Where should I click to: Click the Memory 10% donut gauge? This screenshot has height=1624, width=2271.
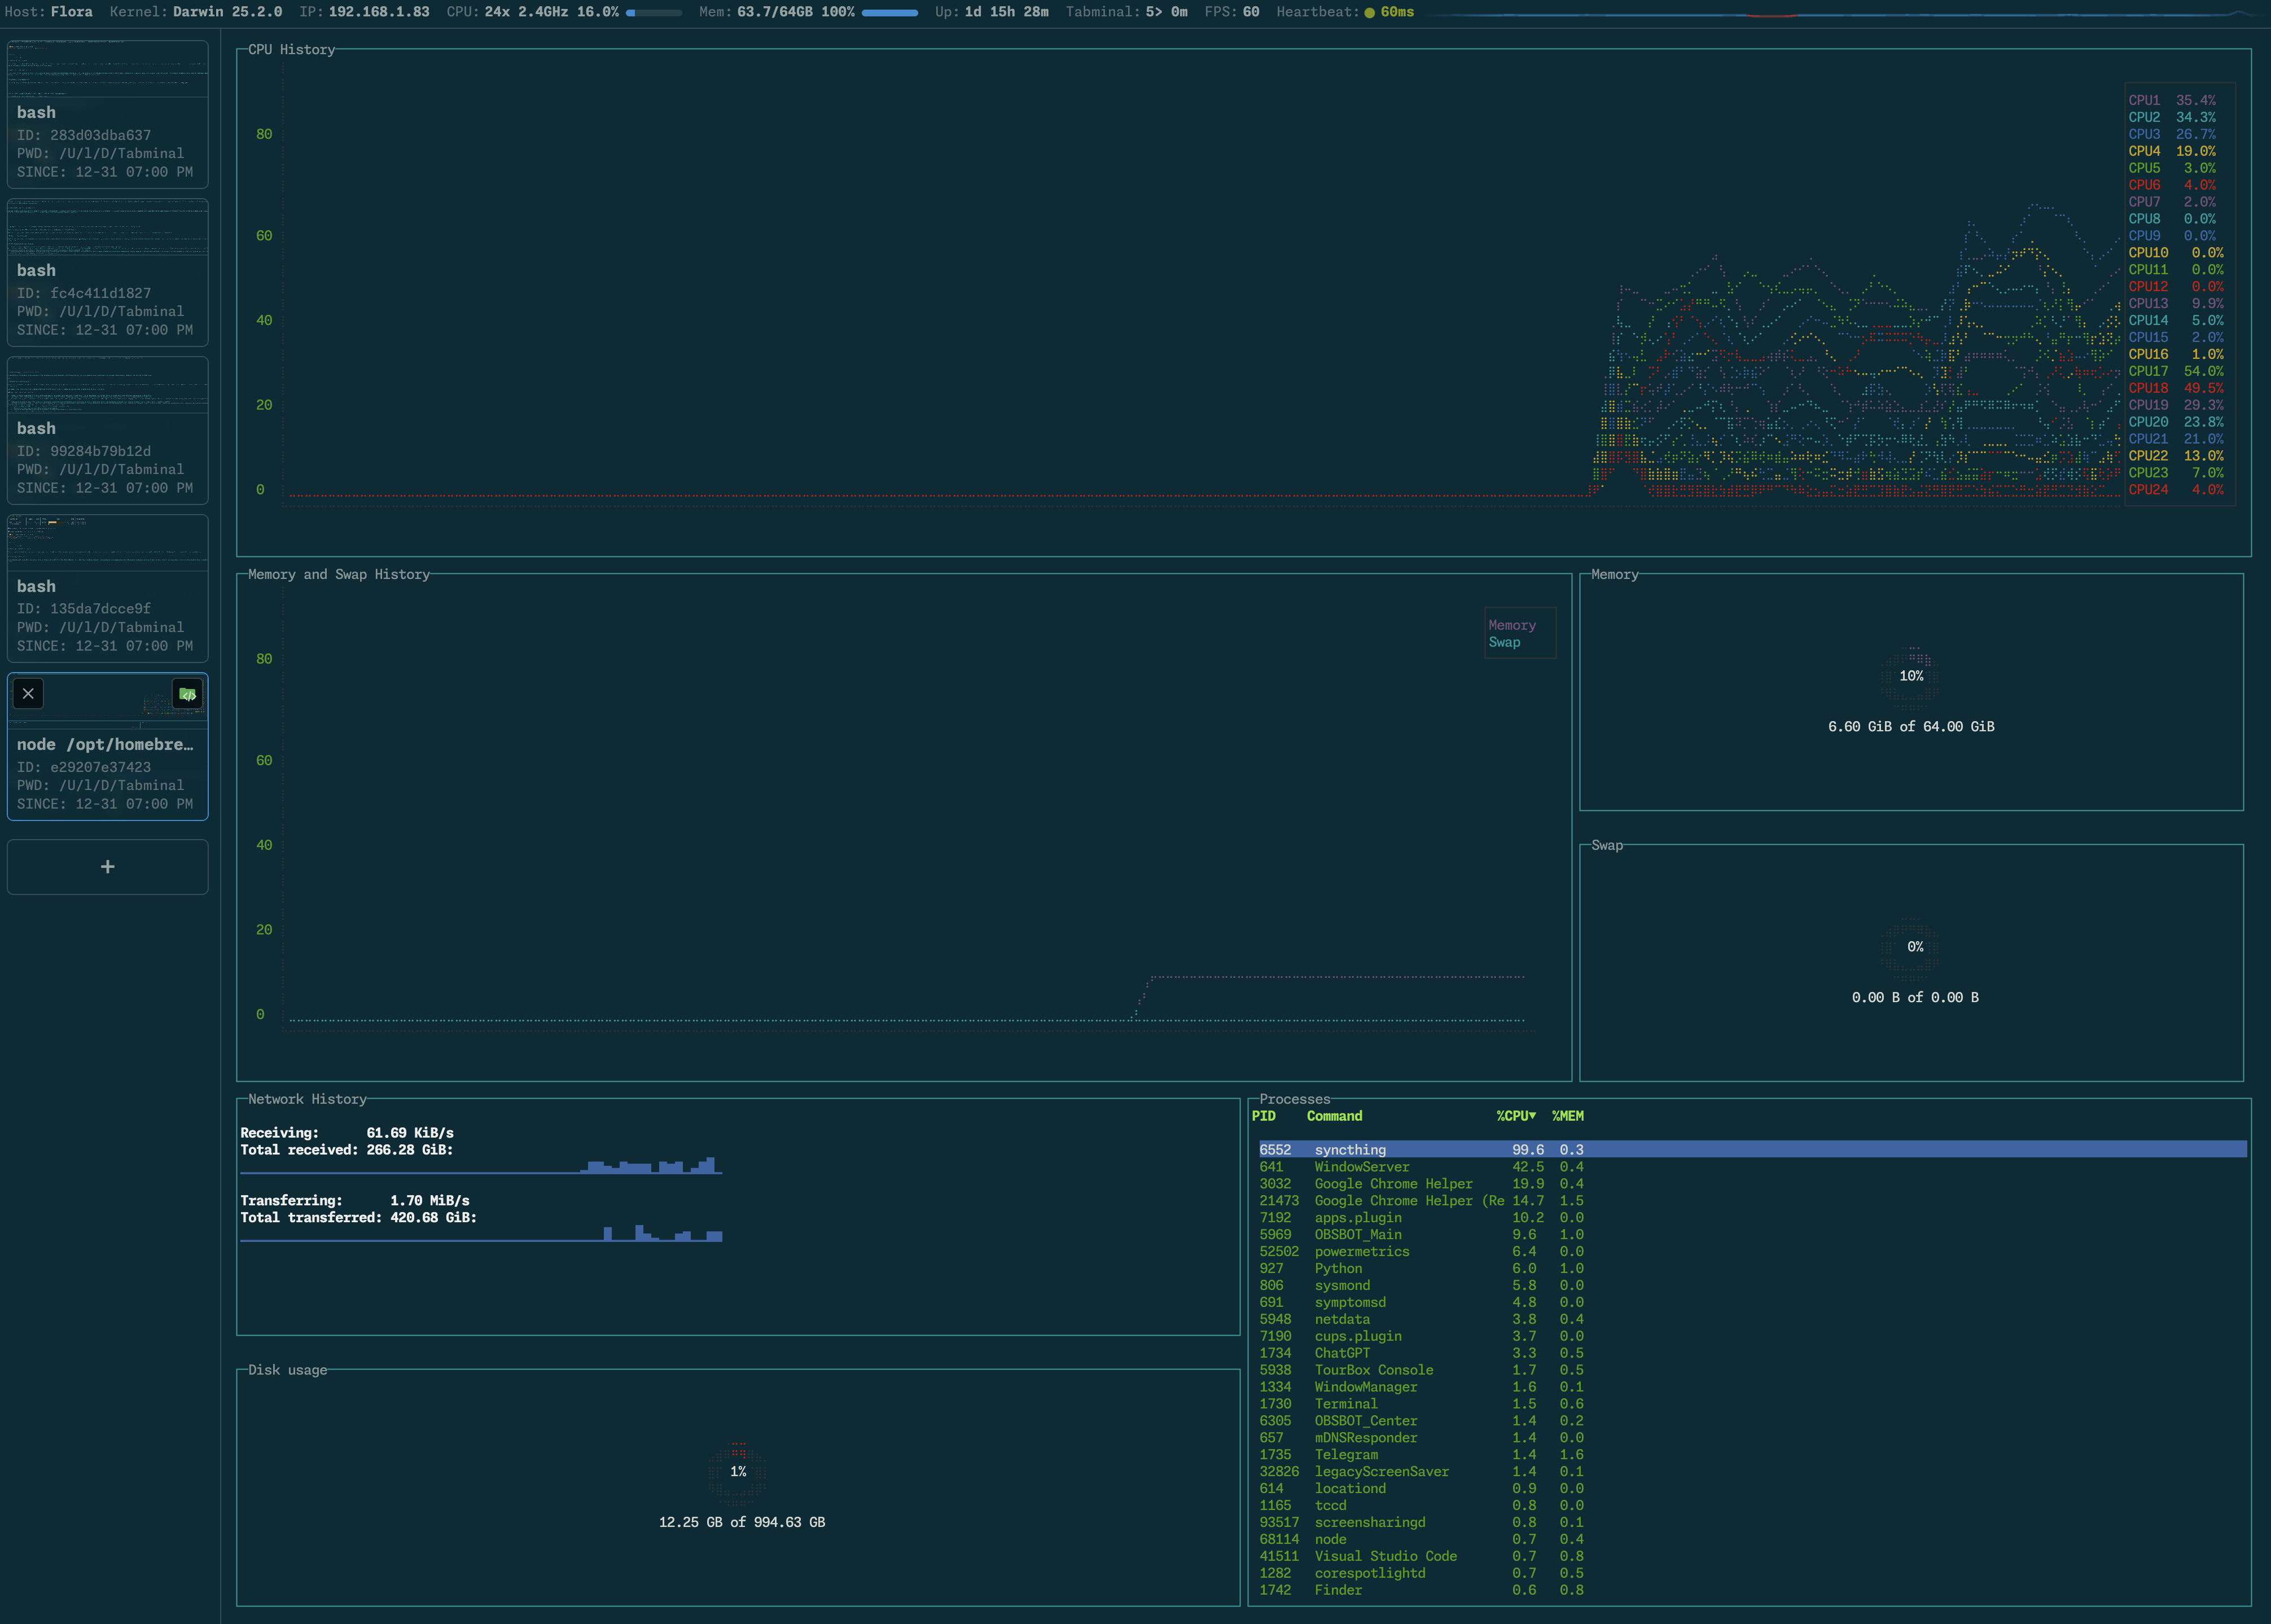point(1911,677)
